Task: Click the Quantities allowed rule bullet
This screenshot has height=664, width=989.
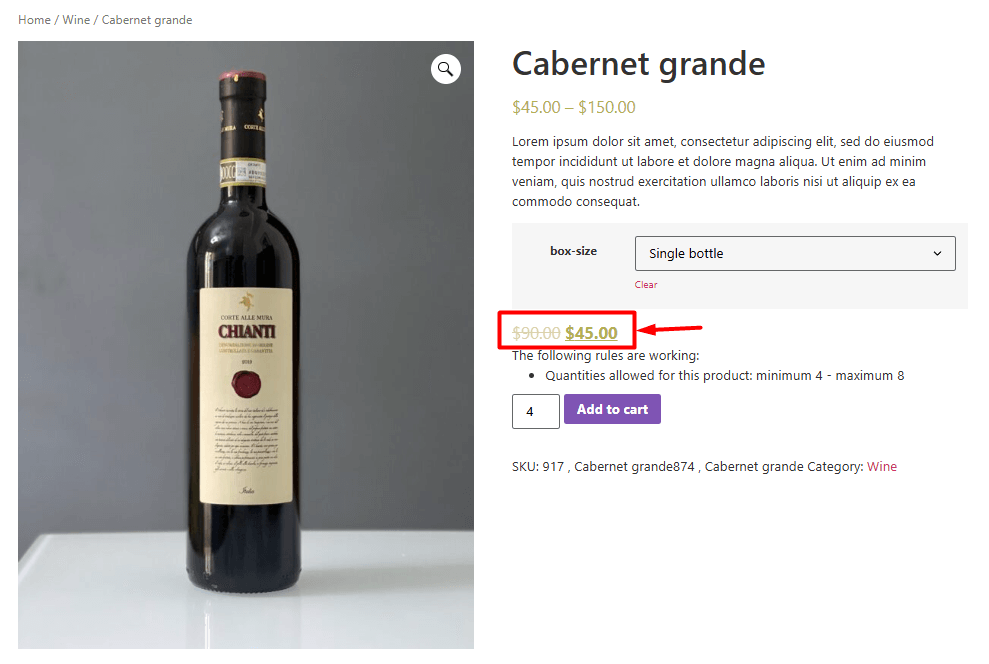Action: point(724,376)
